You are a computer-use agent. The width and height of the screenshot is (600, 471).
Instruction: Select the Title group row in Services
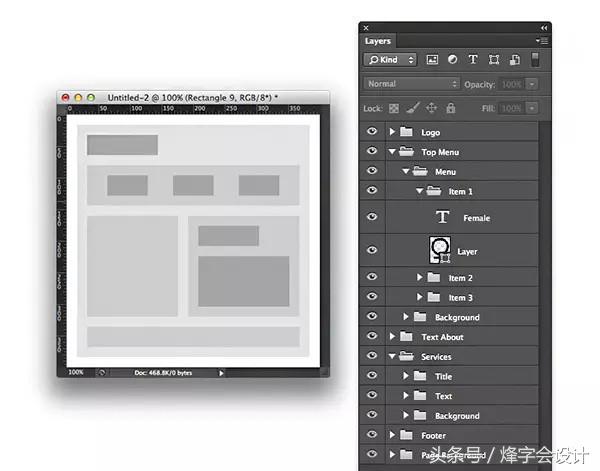click(x=448, y=376)
